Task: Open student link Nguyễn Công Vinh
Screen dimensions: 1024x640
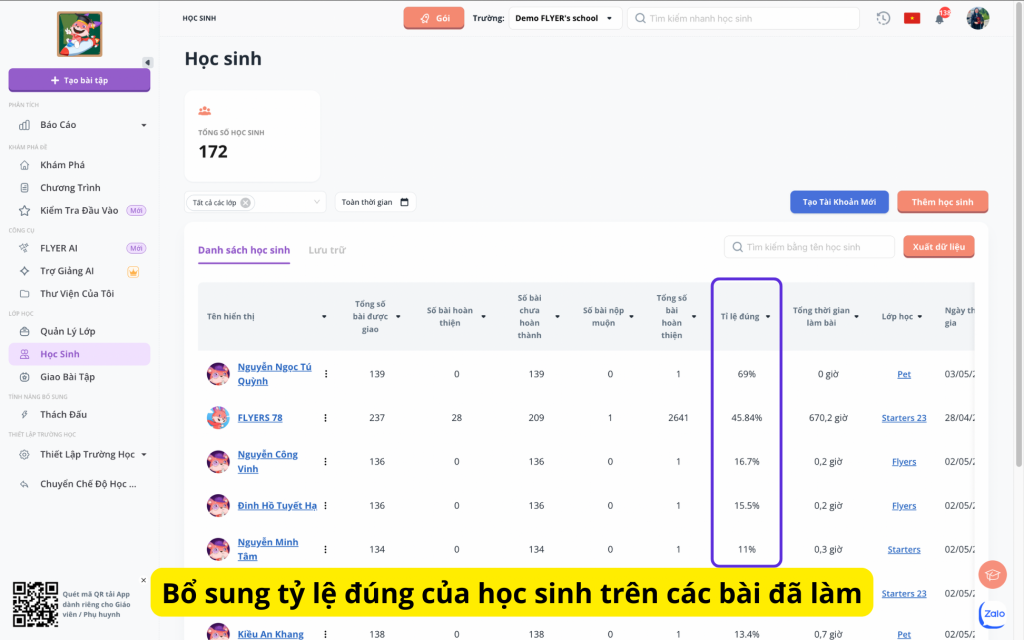Action: click(267, 461)
